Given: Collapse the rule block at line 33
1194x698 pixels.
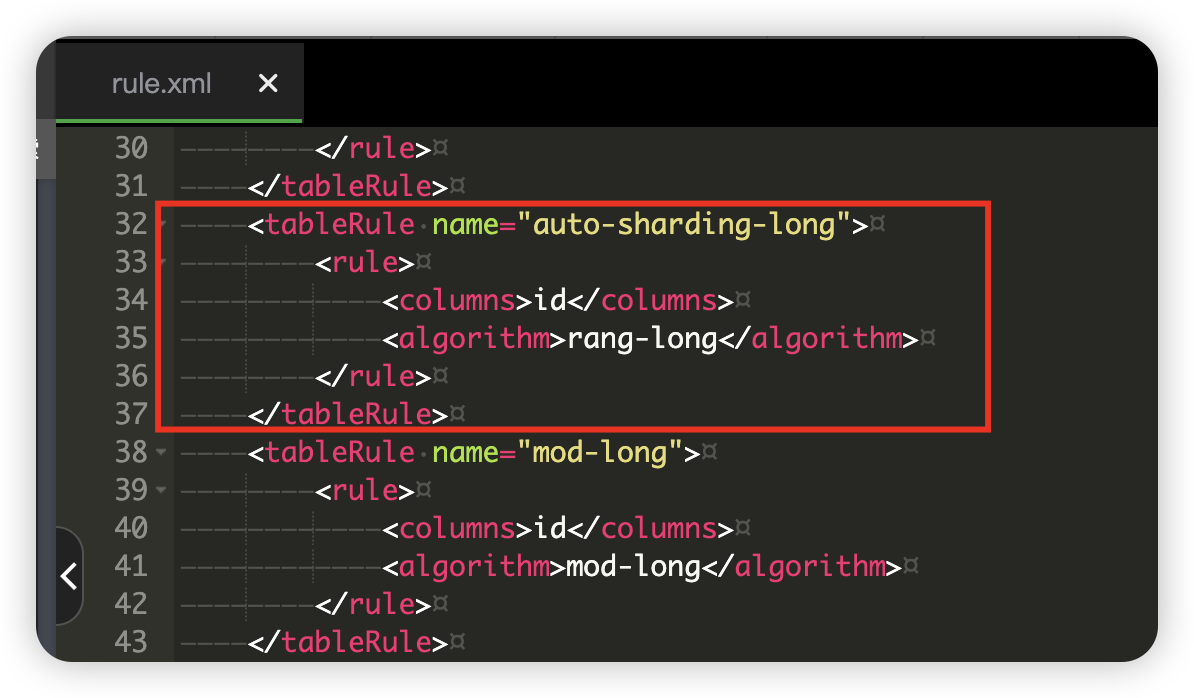Looking at the screenshot, I should point(162,263).
